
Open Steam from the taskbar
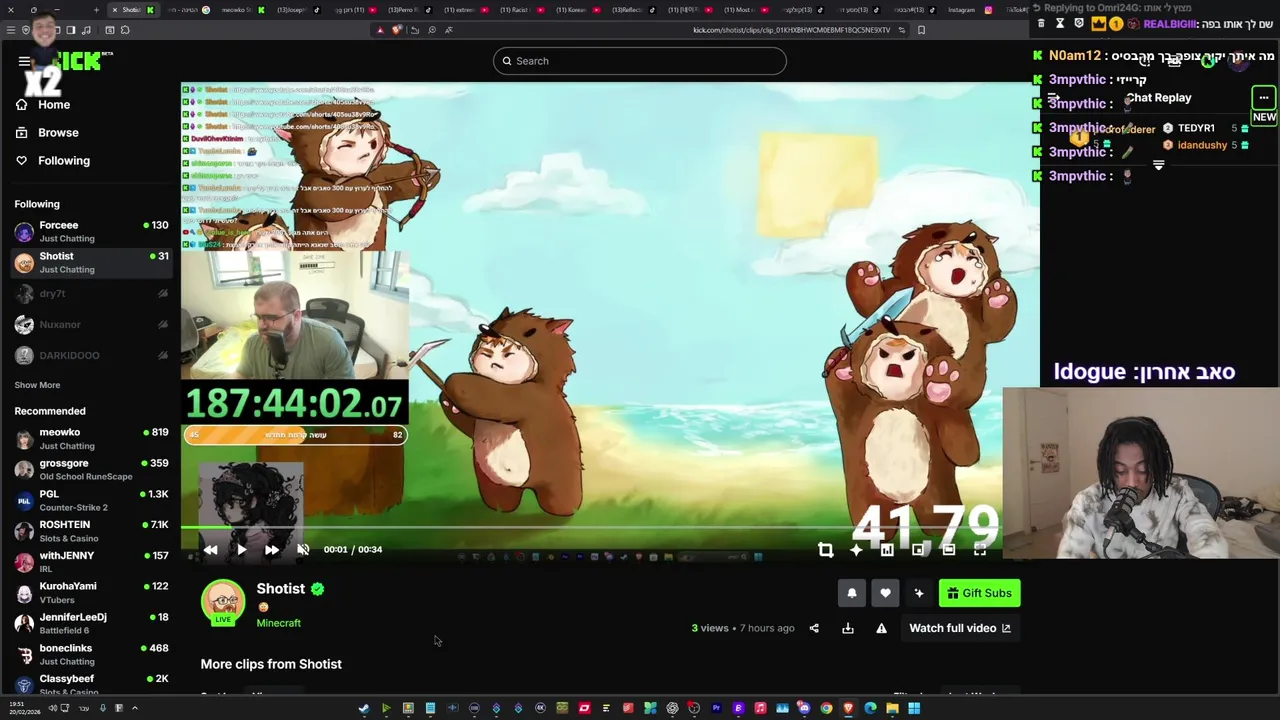pos(364,708)
